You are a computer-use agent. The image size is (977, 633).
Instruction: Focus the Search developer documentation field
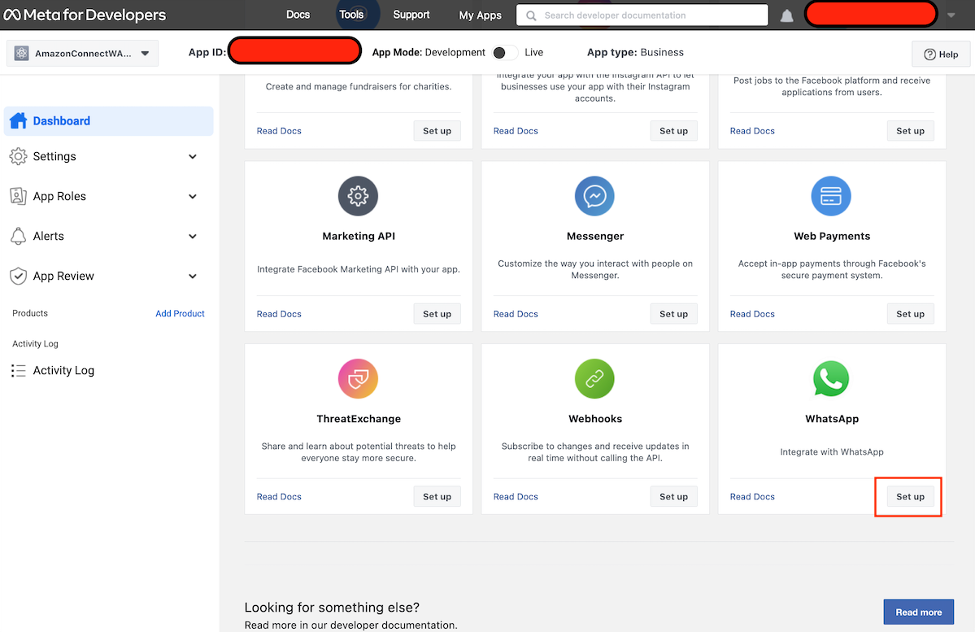point(642,16)
